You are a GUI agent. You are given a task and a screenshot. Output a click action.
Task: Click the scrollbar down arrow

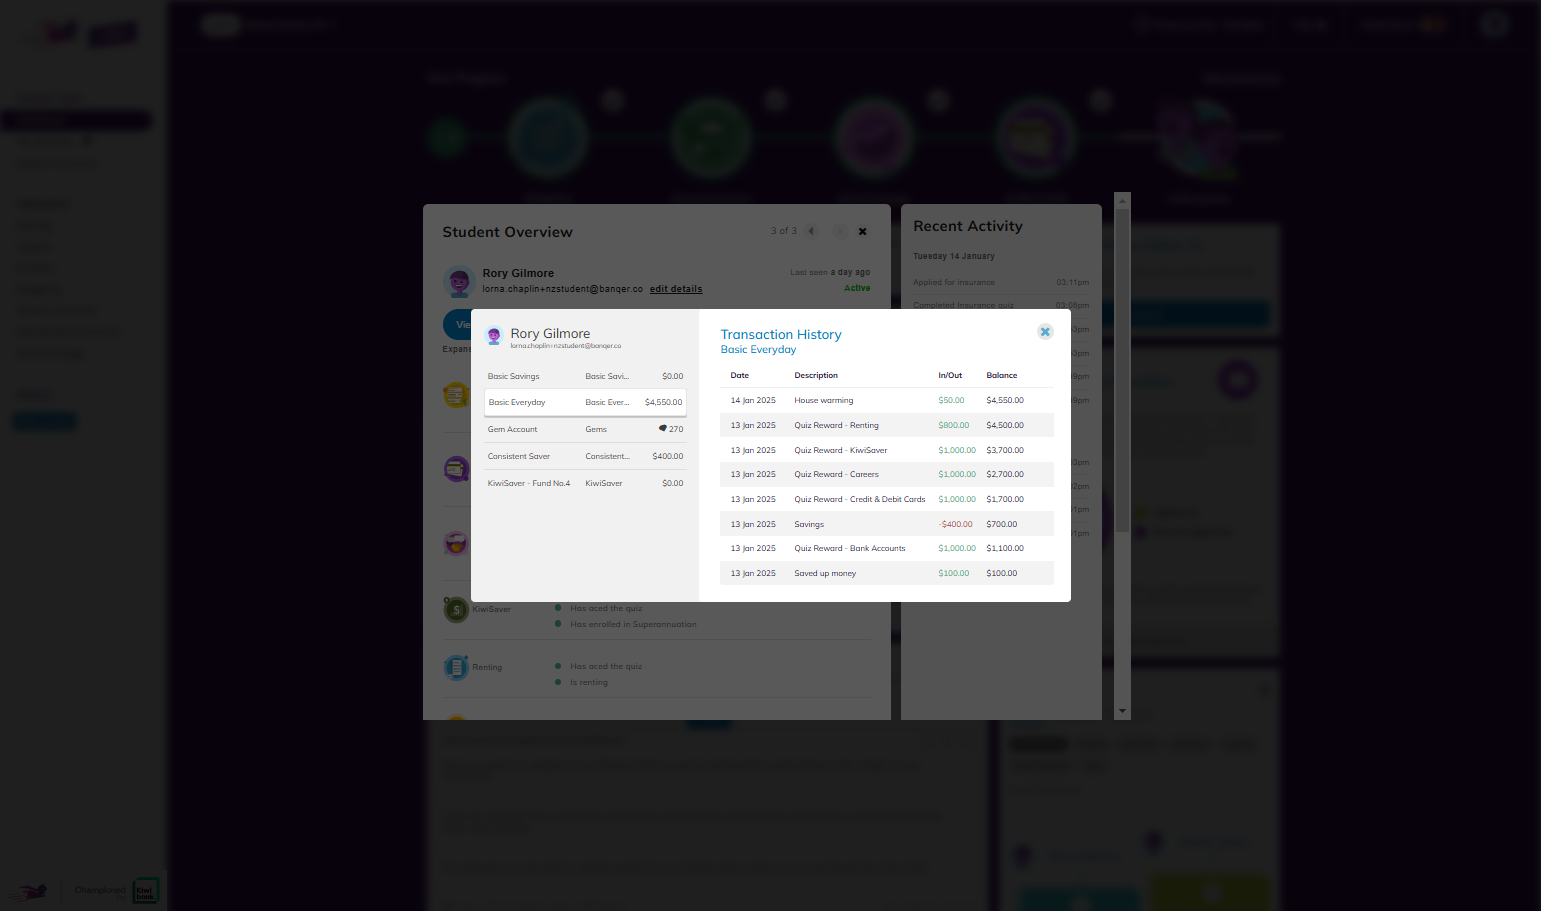pyautogui.click(x=1122, y=711)
